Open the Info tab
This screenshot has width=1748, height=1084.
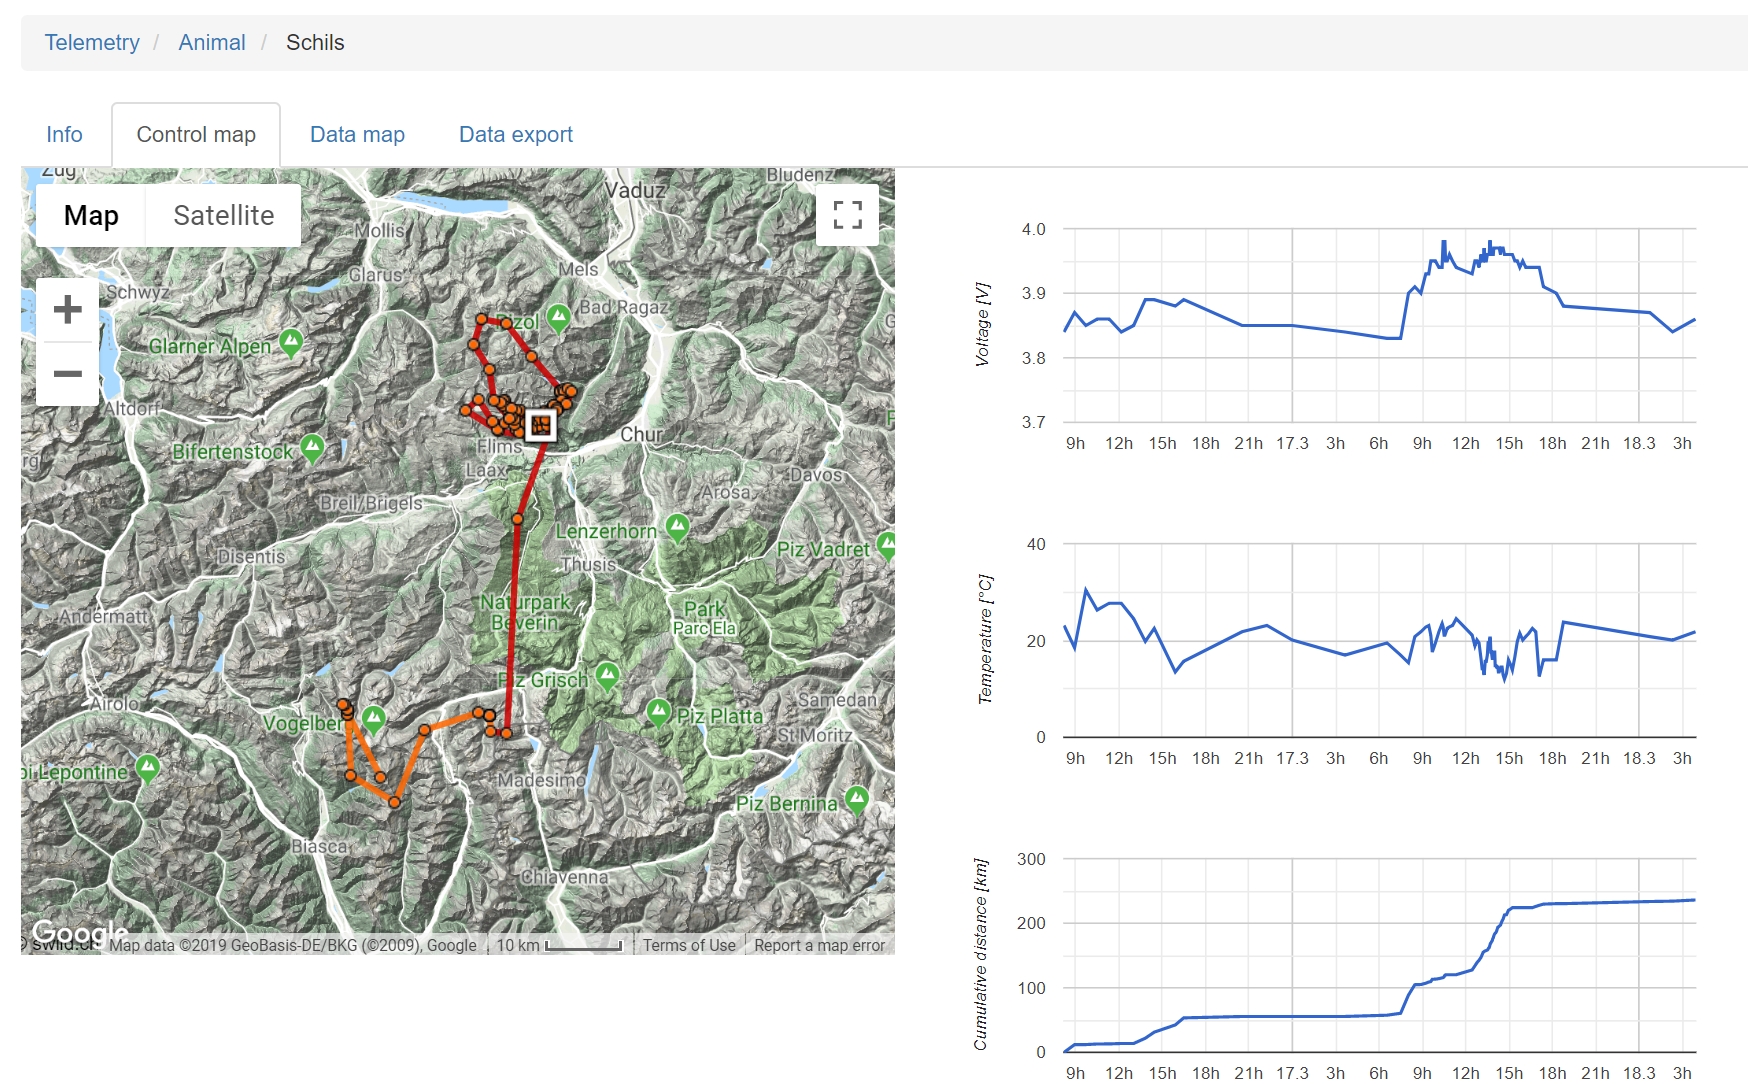64,134
